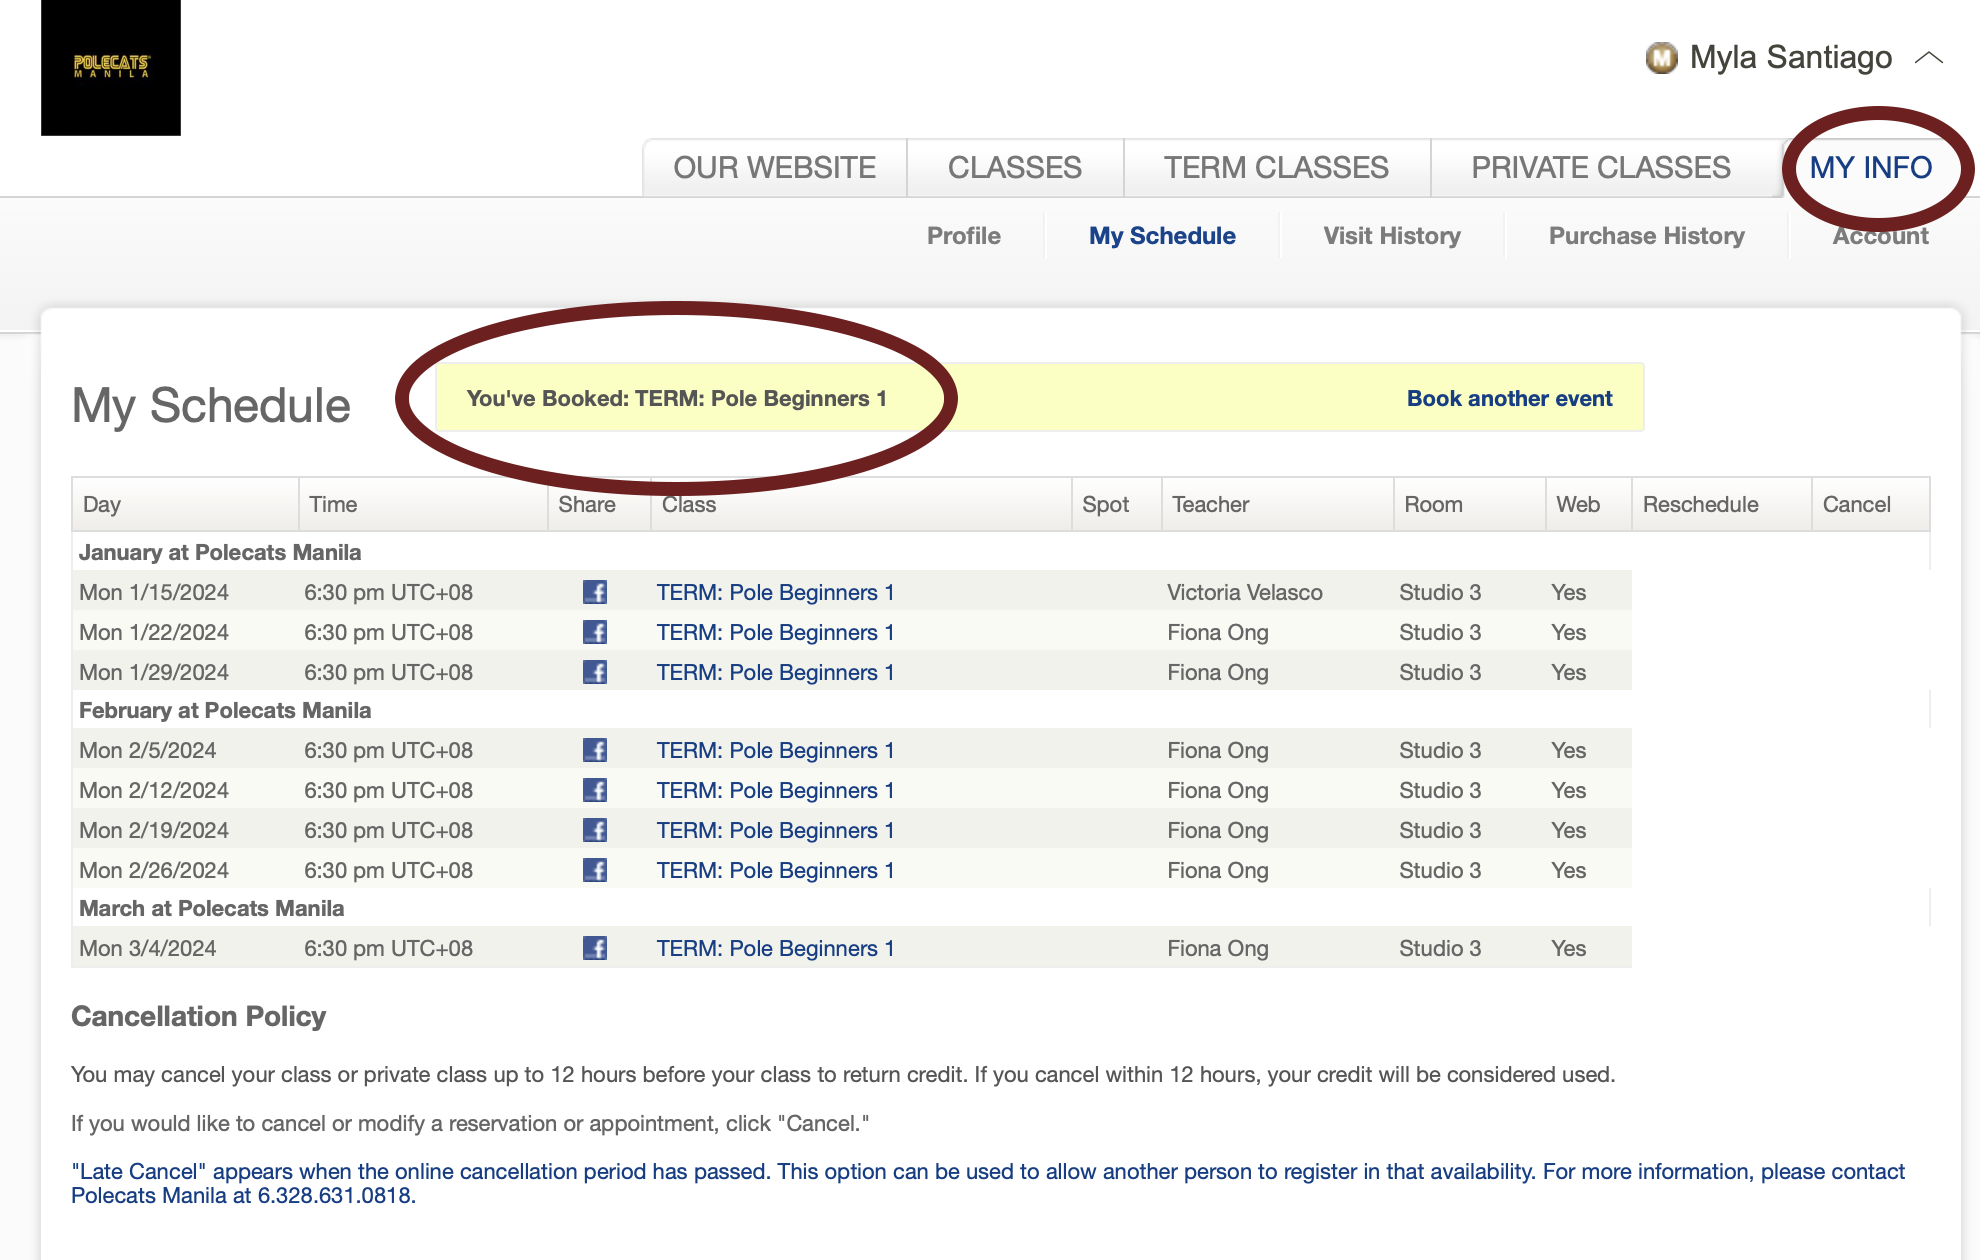Click the Book another event link
This screenshot has width=1980, height=1260.
1509,398
